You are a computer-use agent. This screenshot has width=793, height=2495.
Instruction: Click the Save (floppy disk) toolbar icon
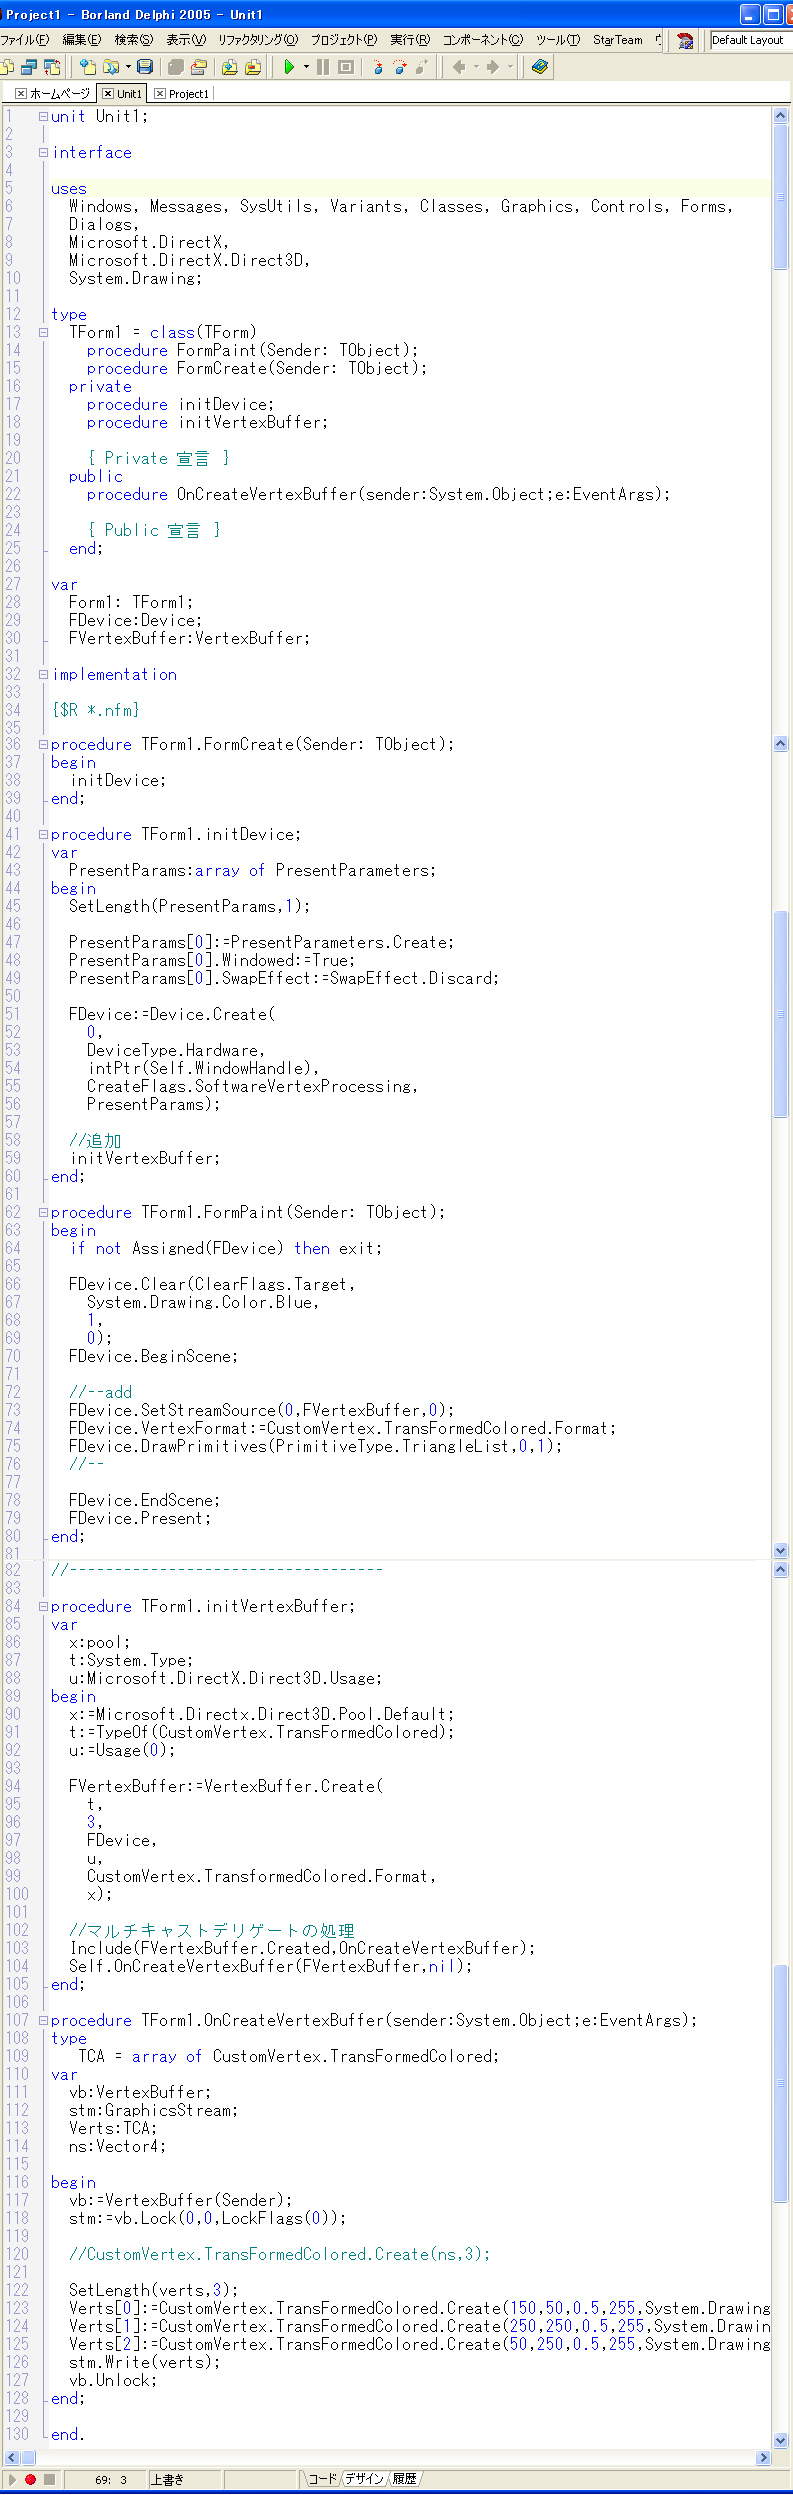coord(145,67)
